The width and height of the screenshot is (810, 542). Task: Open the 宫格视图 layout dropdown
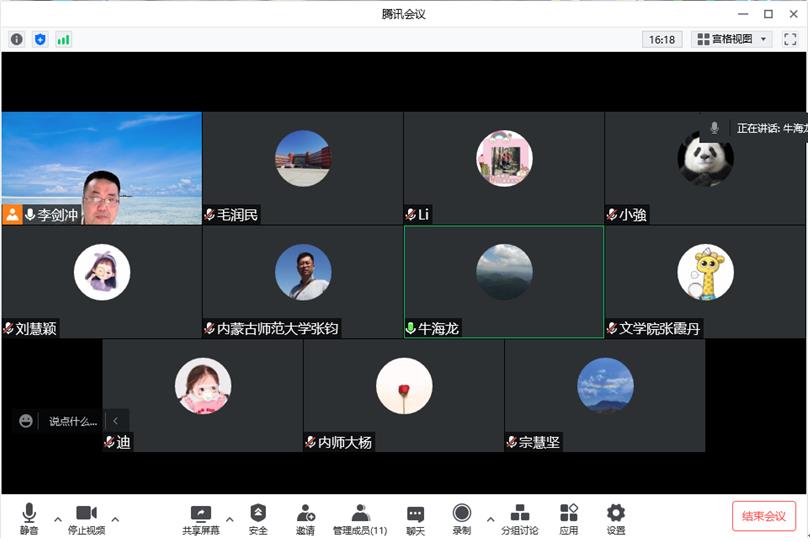pyautogui.click(x=733, y=39)
